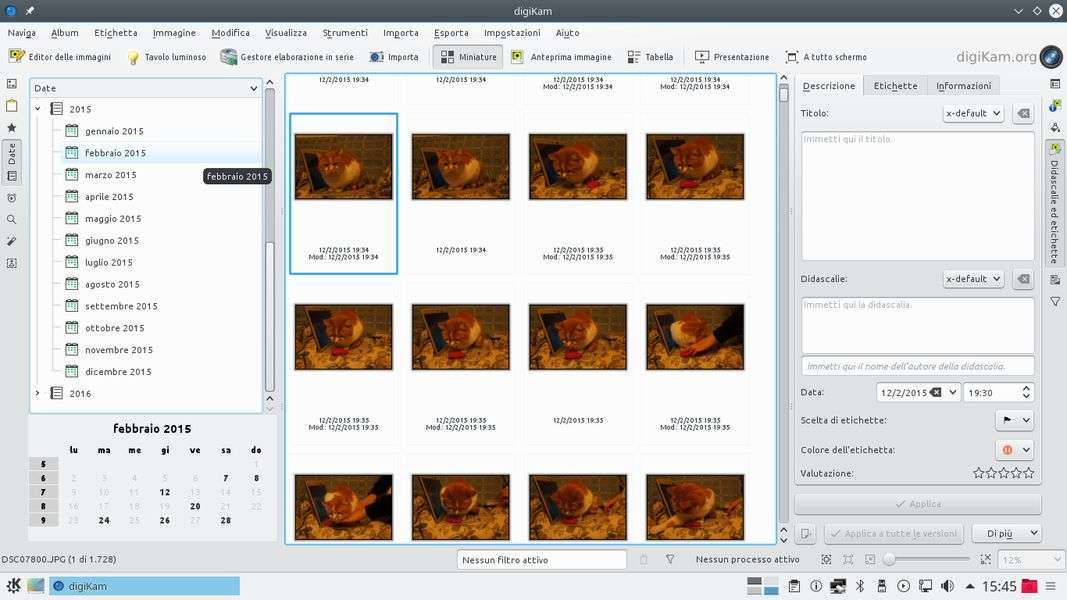1067x600 pixels.
Task: Expand the 2016 tree node
Action: pyautogui.click(x=38, y=393)
